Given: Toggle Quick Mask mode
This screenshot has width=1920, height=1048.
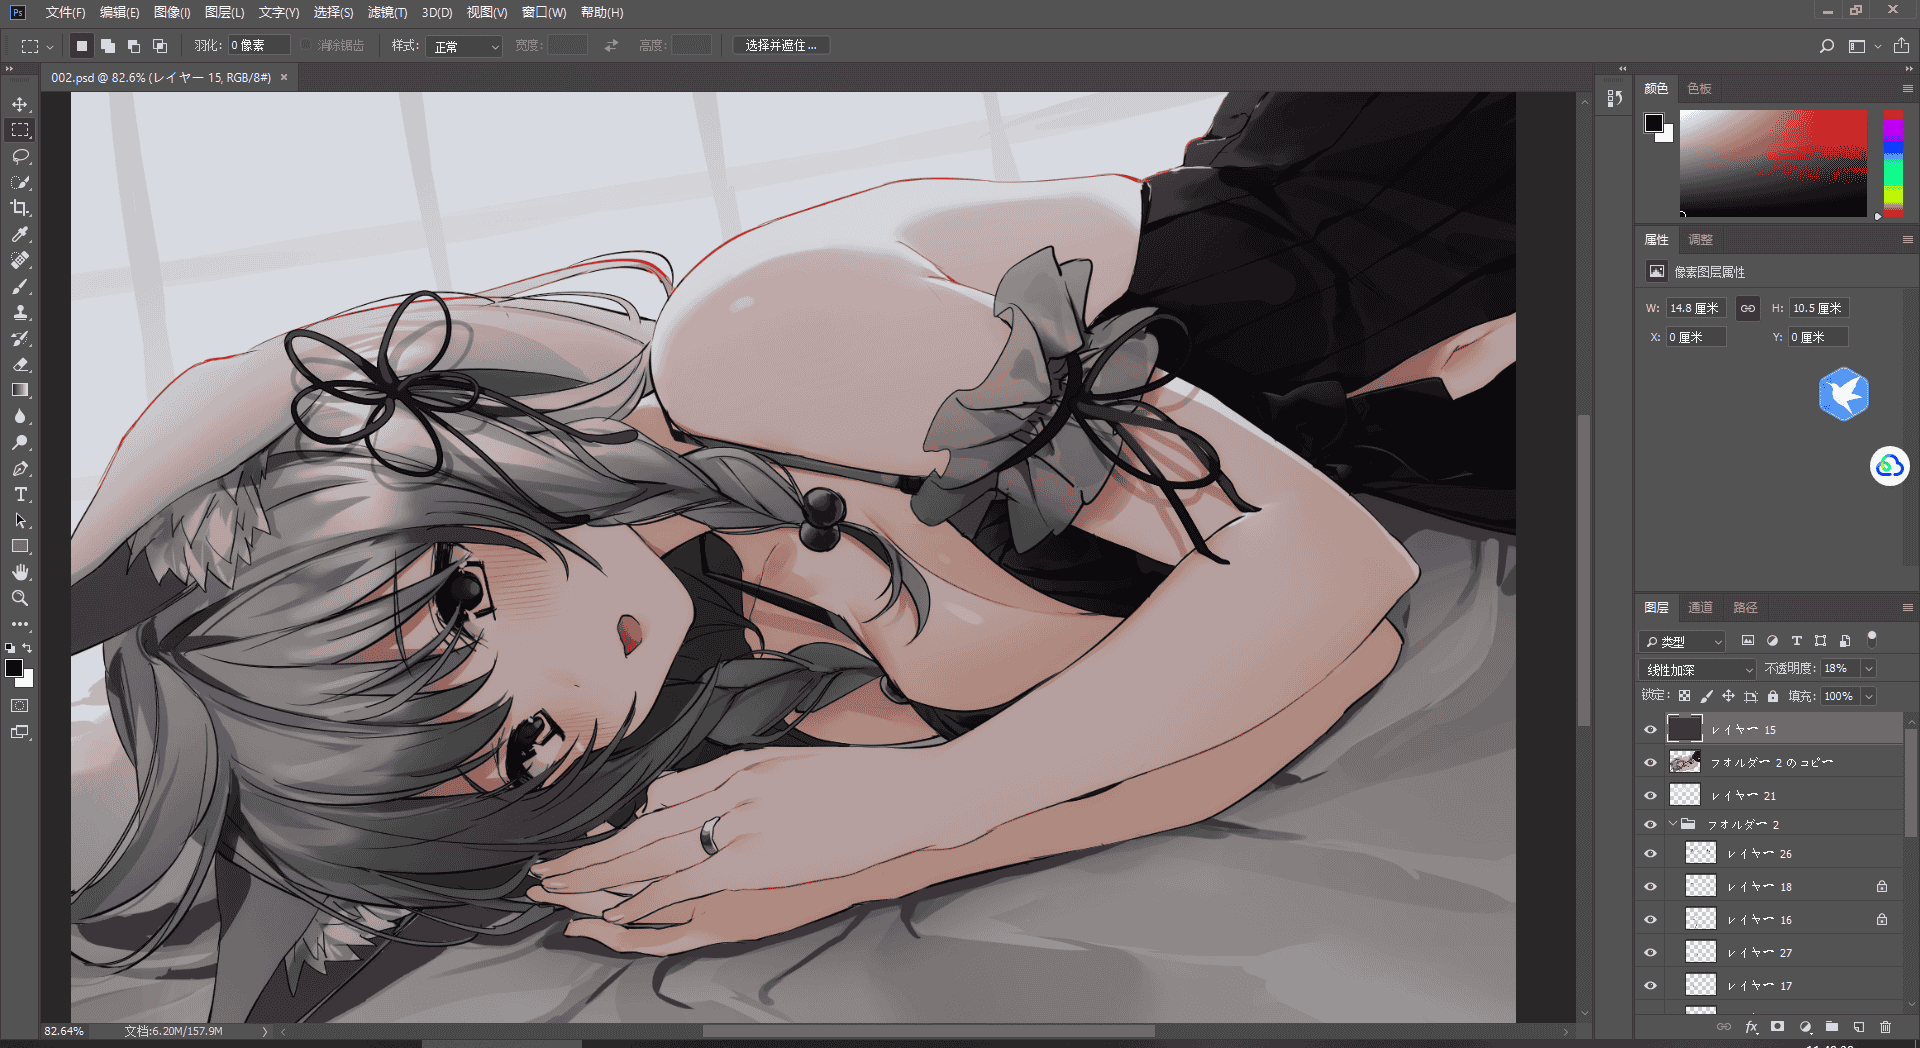Looking at the screenshot, I should [20, 706].
